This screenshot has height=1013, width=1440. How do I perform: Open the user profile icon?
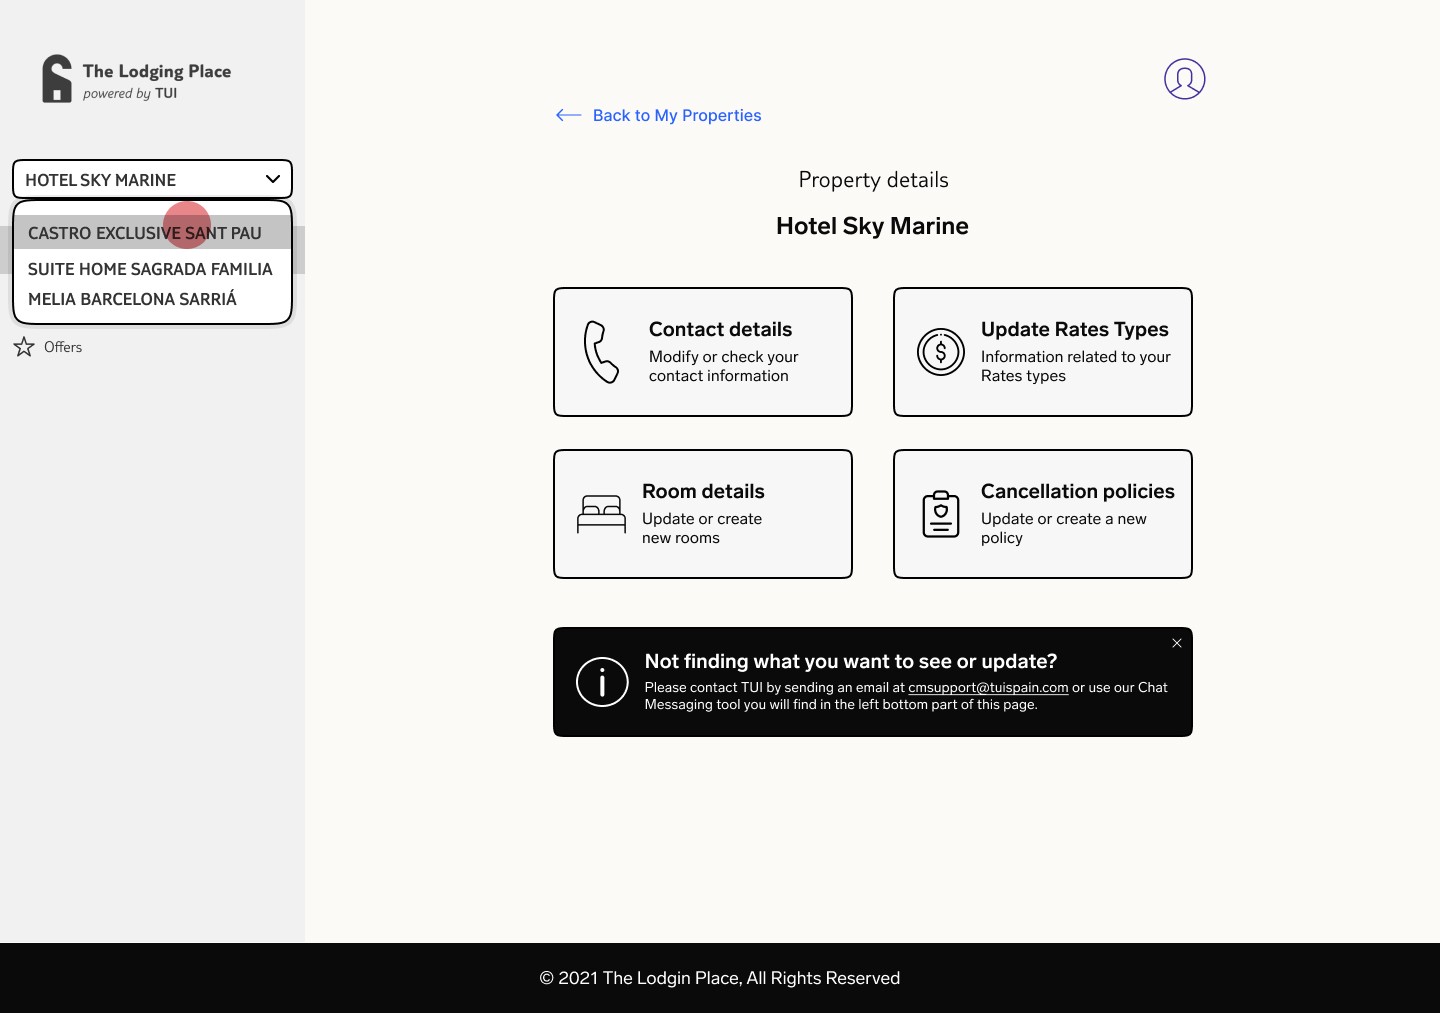point(1184,79)
